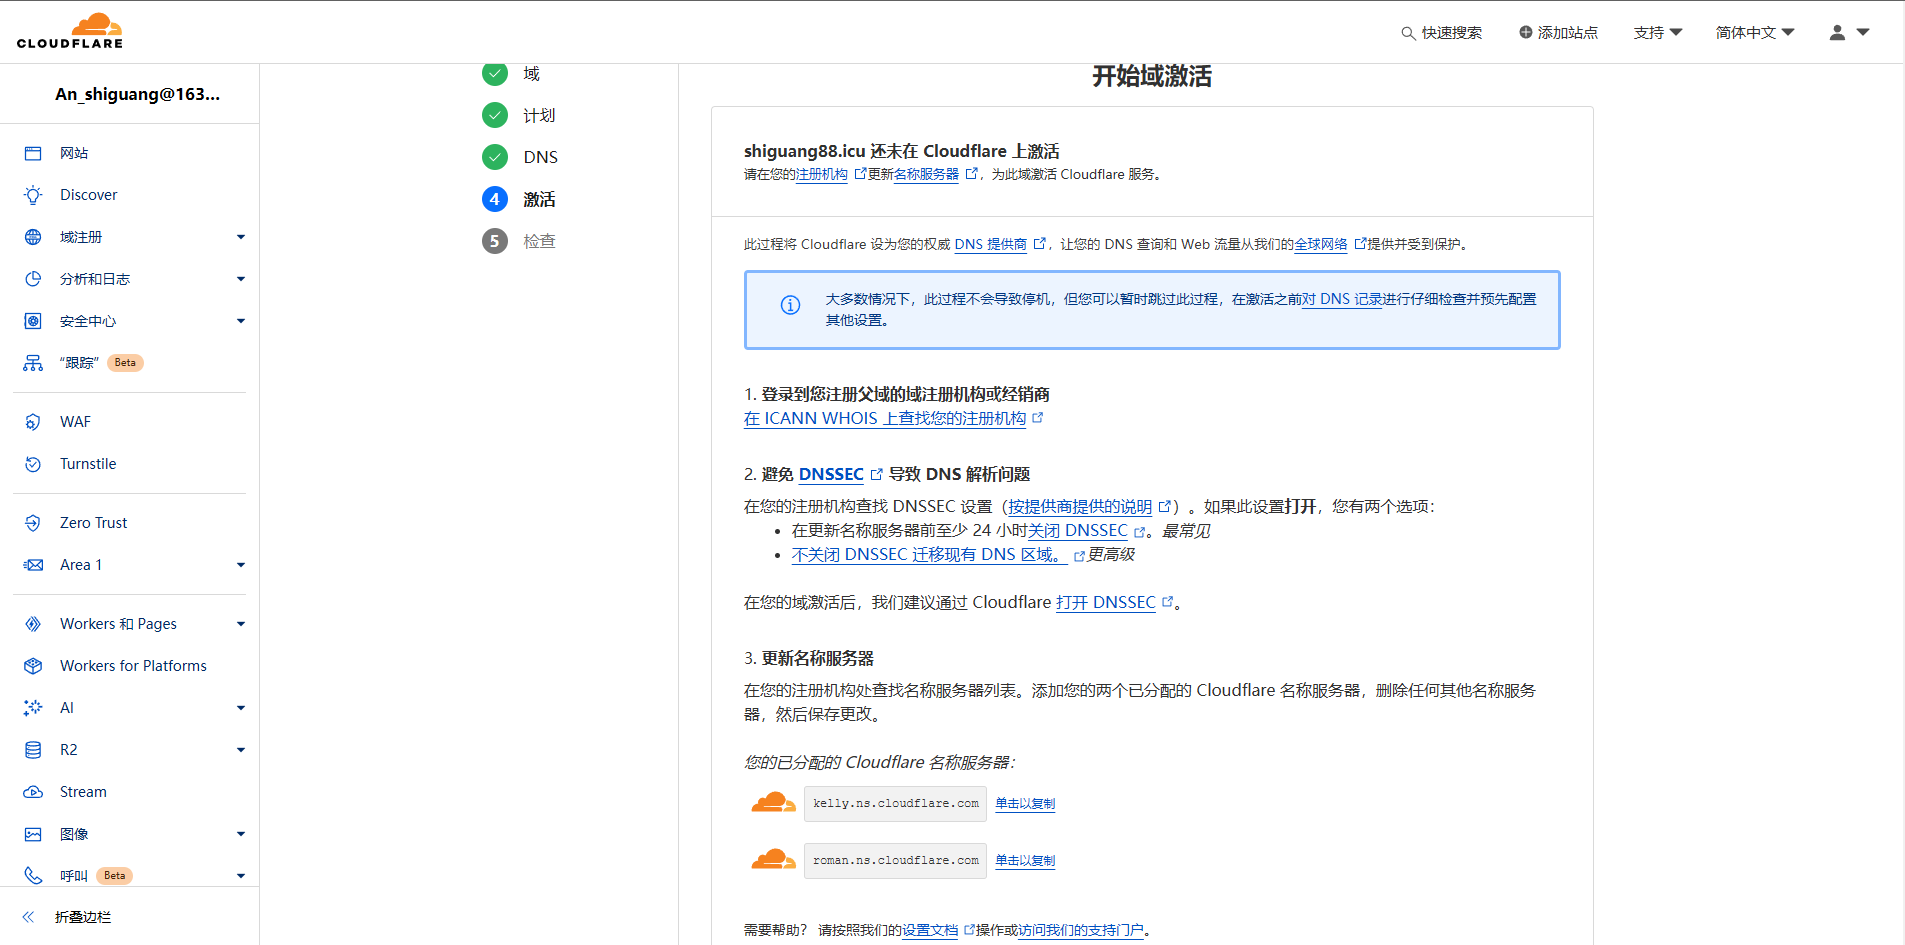The height and width of the screenshot is (945, 1905).
Task: Expand the Workers 和 Pages submenu arrow
Action: [x=241, y=624]
